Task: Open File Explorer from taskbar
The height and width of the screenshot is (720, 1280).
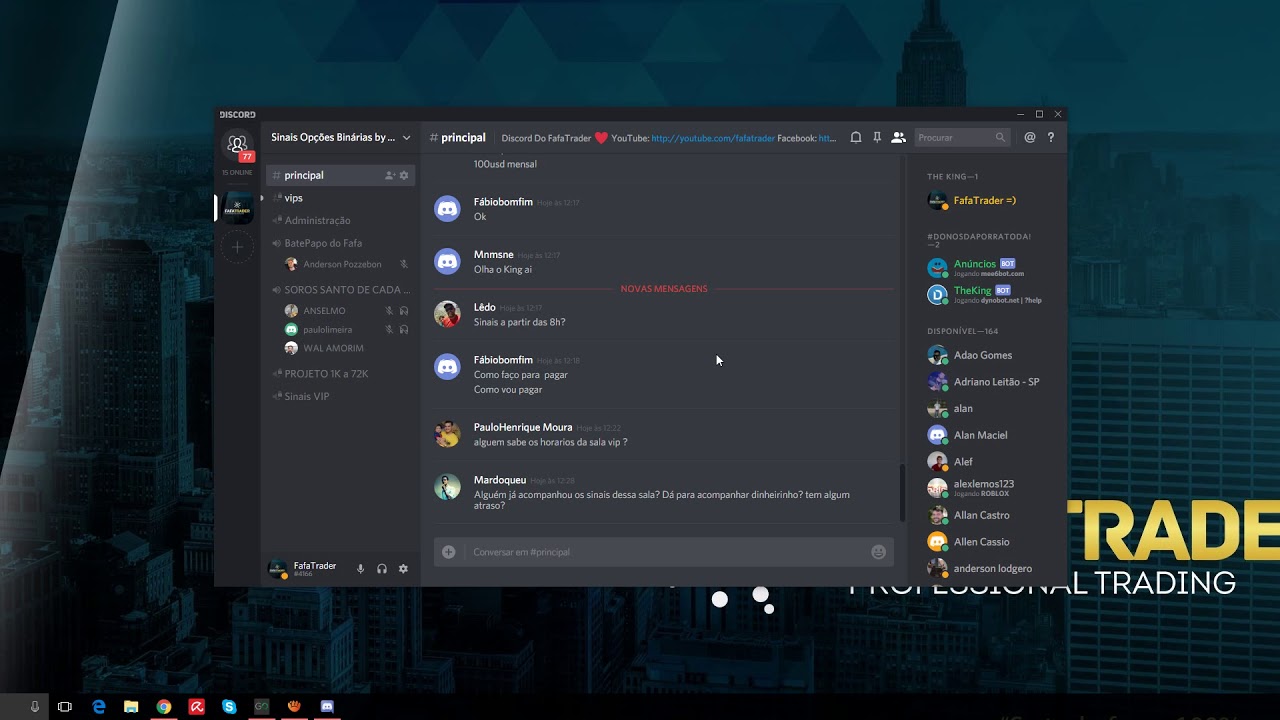Action: [131, 706]
